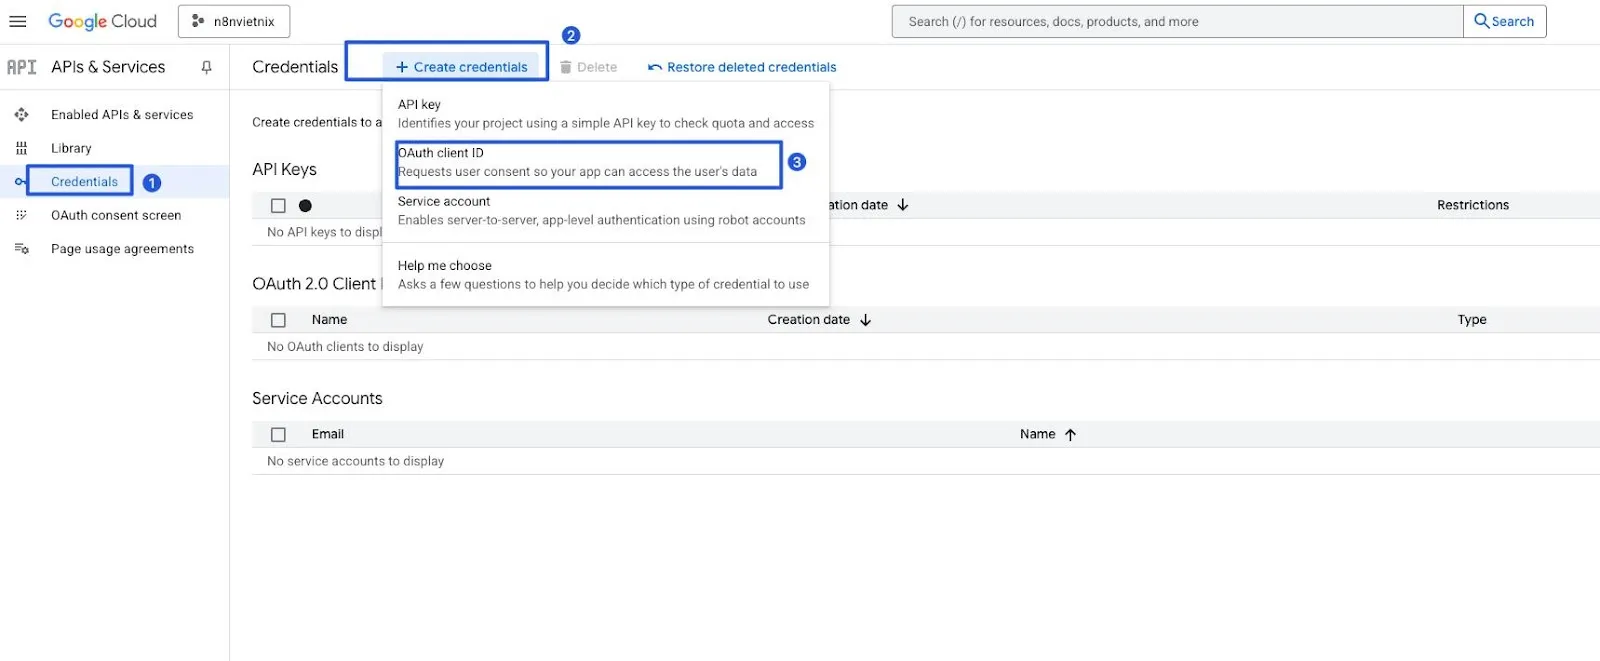This screenshot has height=661, width=1600.
Task: Click the Google Cloud logo
Action: pyautogui.click(x=102, y=21)
